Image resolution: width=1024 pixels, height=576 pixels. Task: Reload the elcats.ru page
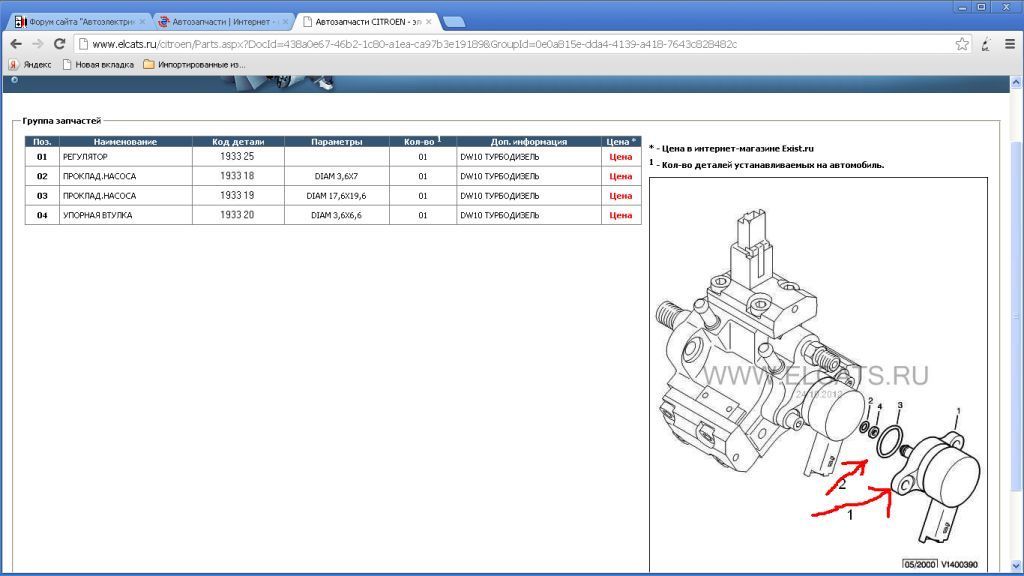[59, 44]
